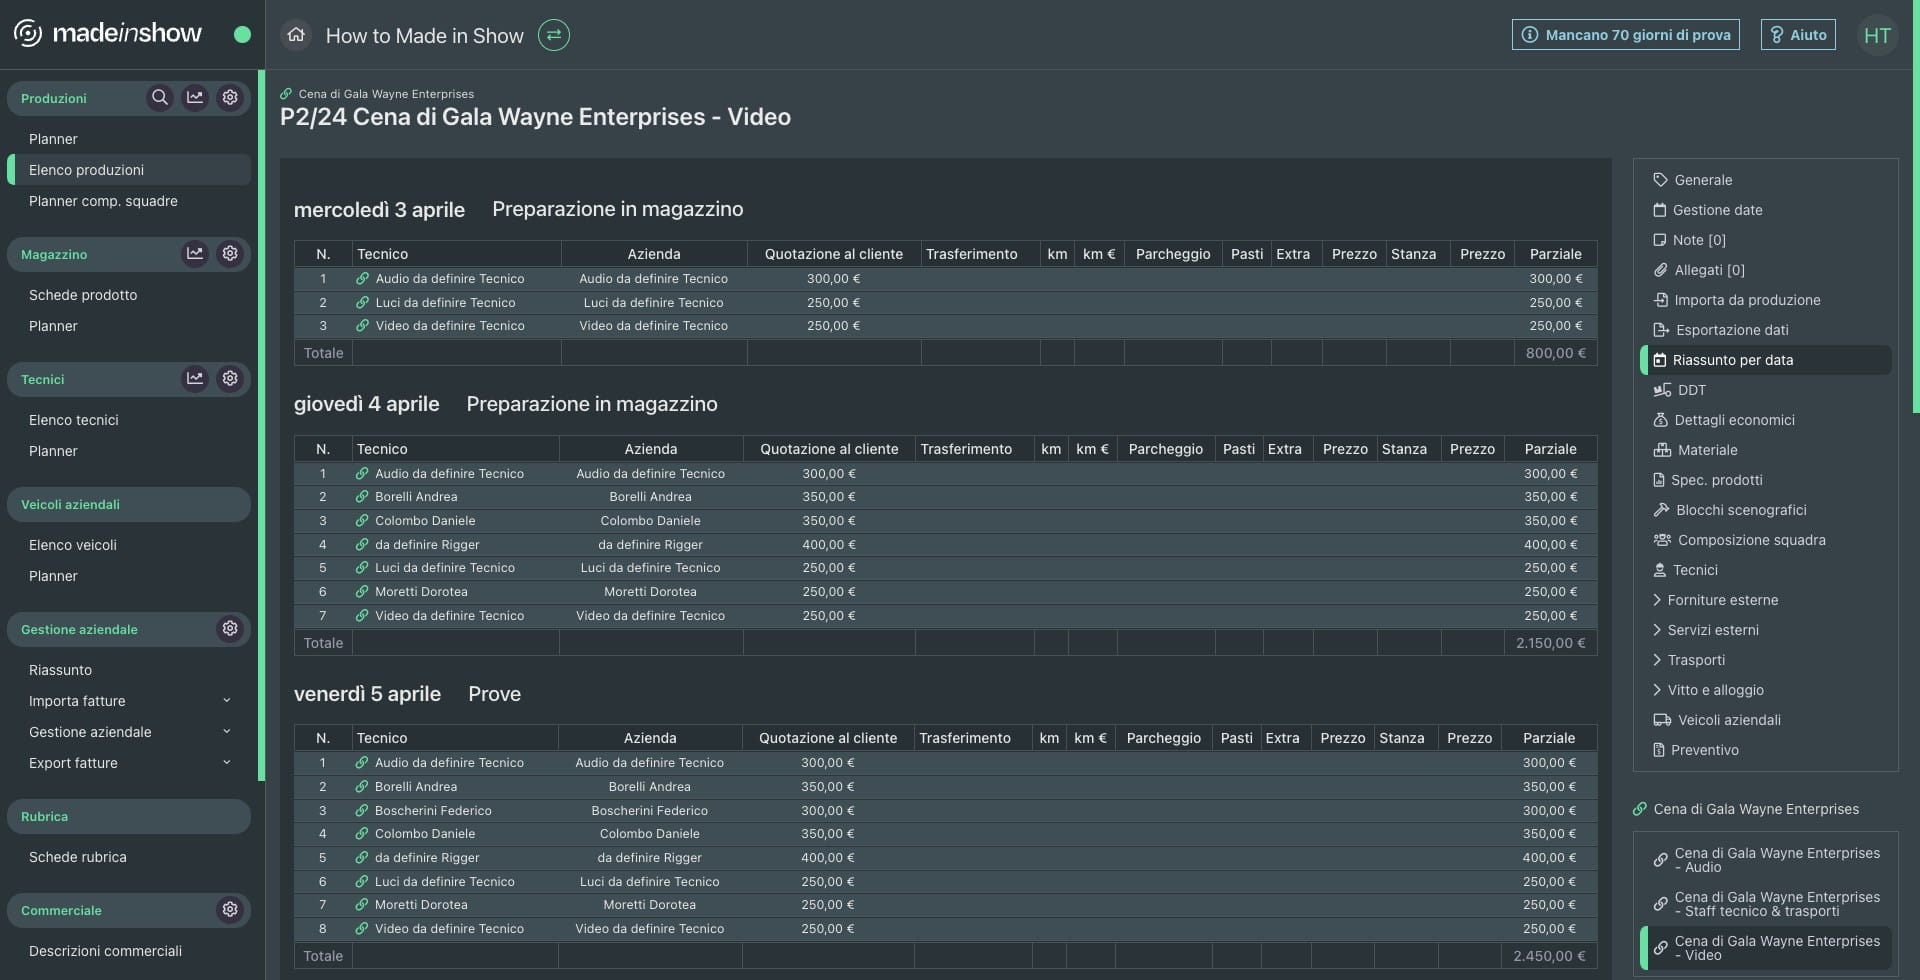The width and height of the screenshot is (1920, 980).
Task: Click the link icon beside Moretti Dorotea on giovedì
Action: (x=362, y=592)
